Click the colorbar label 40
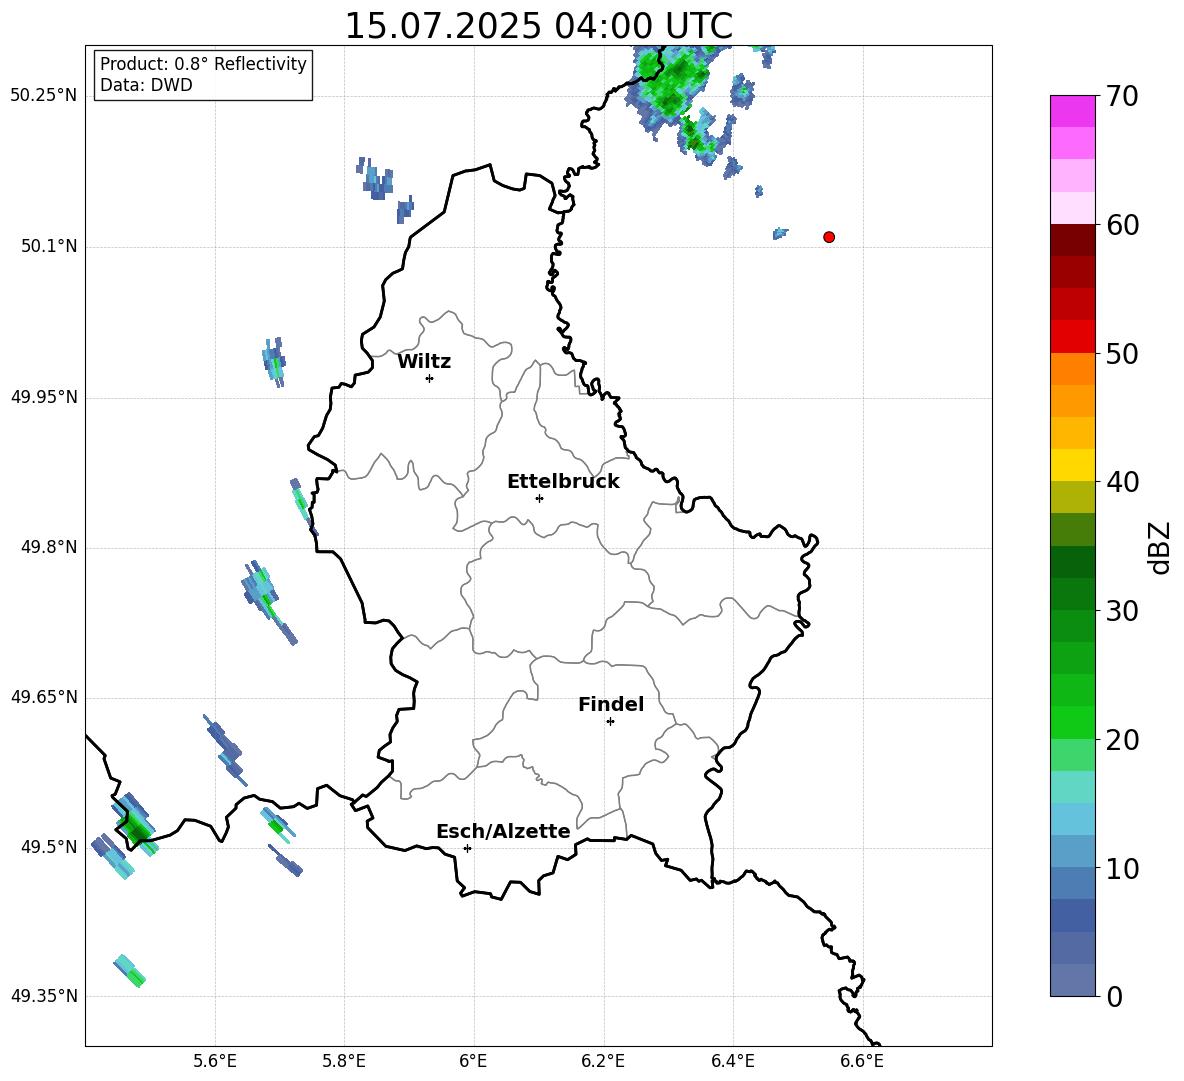The height and width of the screenshot is (1081, 1184). click(x=1122, y=482)
